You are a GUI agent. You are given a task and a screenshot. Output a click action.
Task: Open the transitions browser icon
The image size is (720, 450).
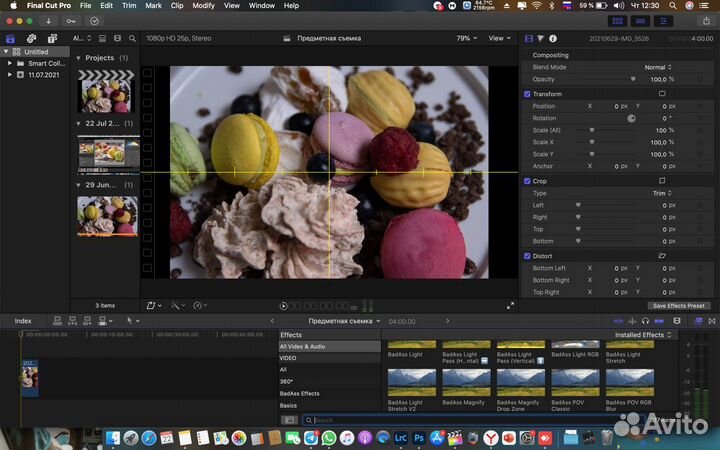point(712,321)
